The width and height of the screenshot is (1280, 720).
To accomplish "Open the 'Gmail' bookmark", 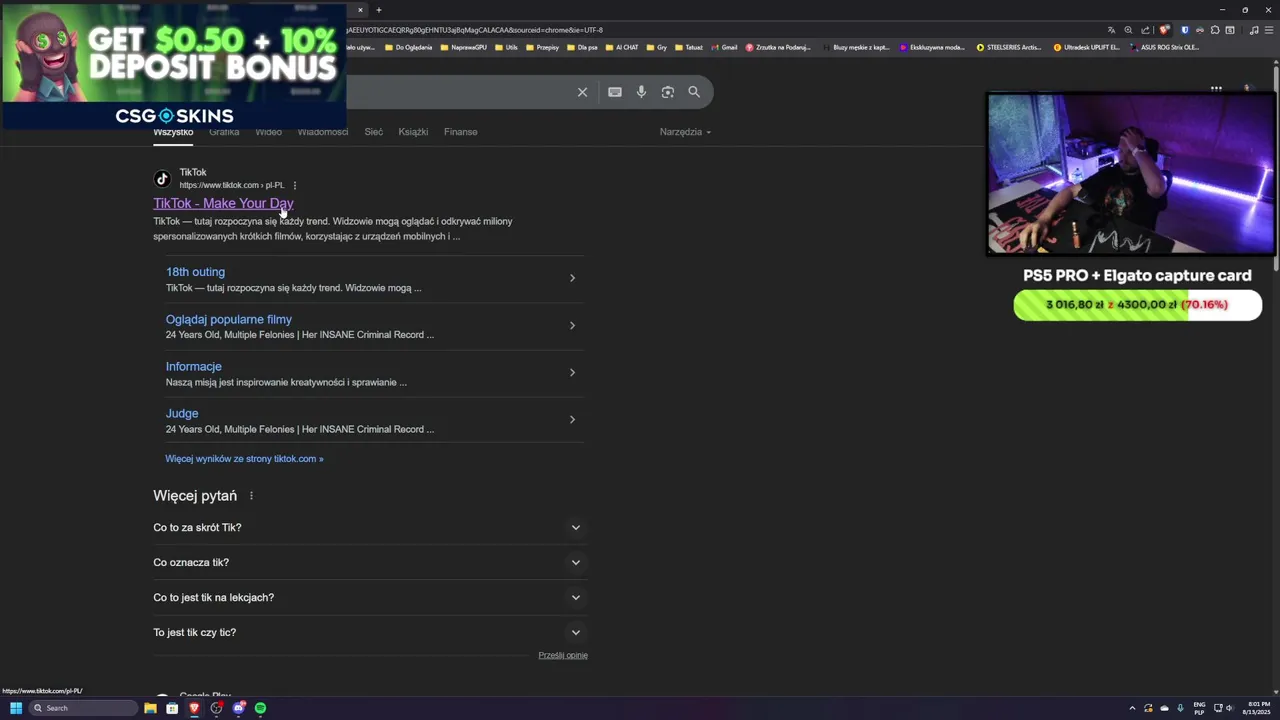I will 723,47.
